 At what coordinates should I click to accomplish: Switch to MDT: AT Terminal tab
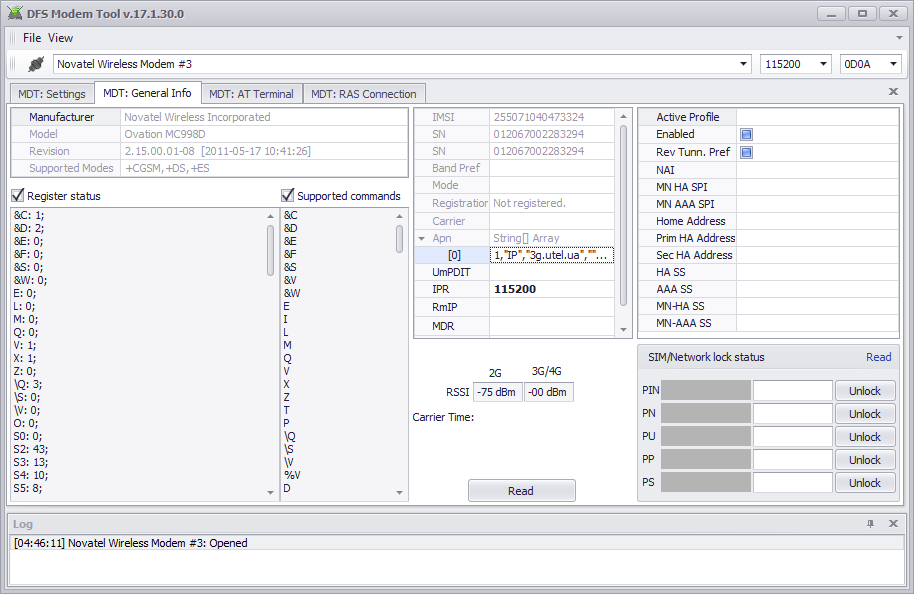tap(251, 94)
